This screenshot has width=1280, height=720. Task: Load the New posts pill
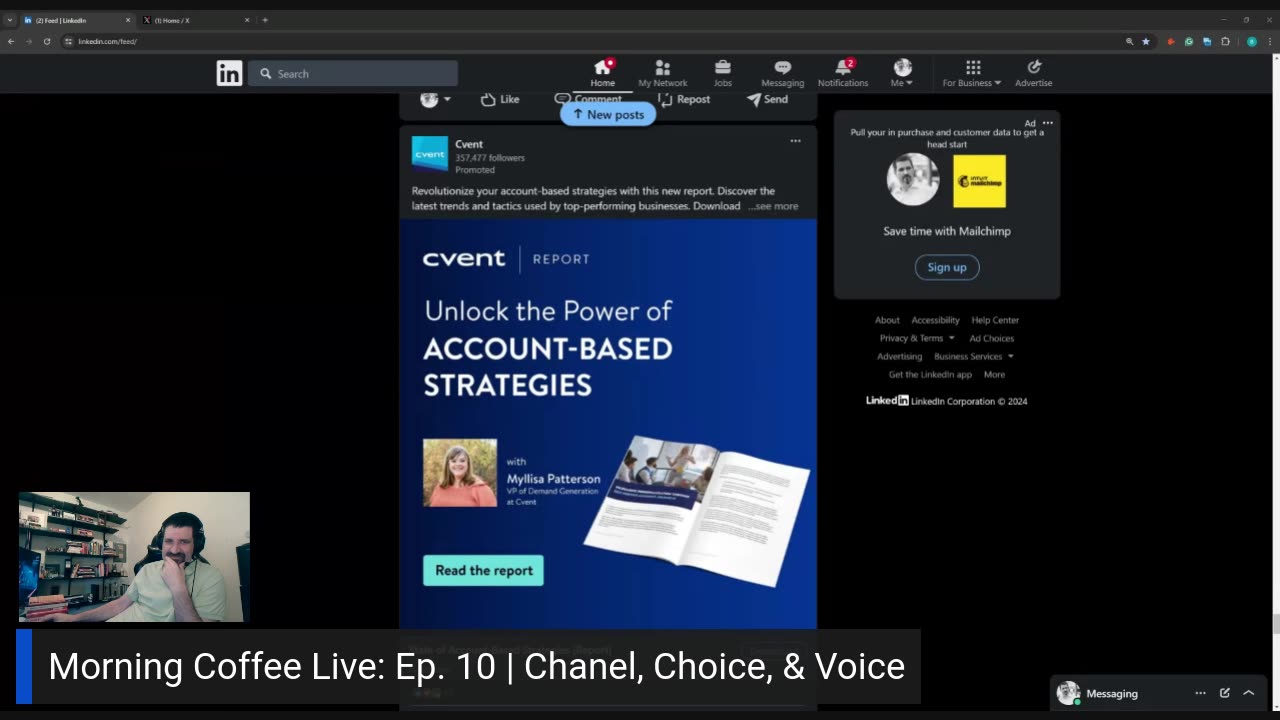coord(608,114)
